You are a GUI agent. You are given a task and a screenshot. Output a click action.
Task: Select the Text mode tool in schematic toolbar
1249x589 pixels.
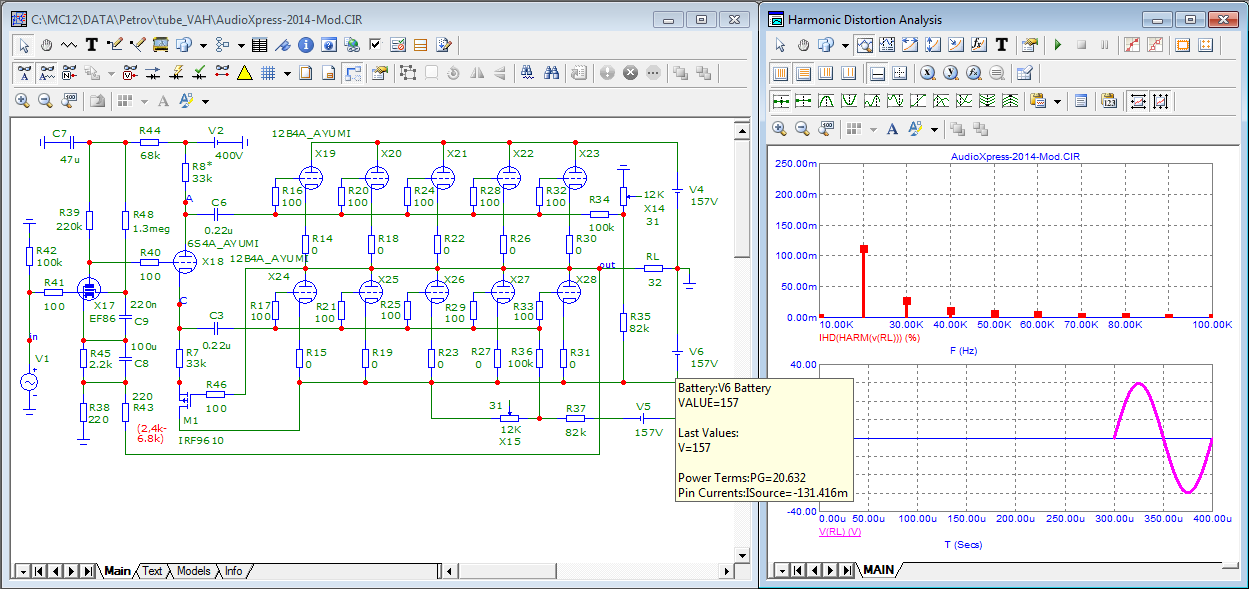(91, 45)
